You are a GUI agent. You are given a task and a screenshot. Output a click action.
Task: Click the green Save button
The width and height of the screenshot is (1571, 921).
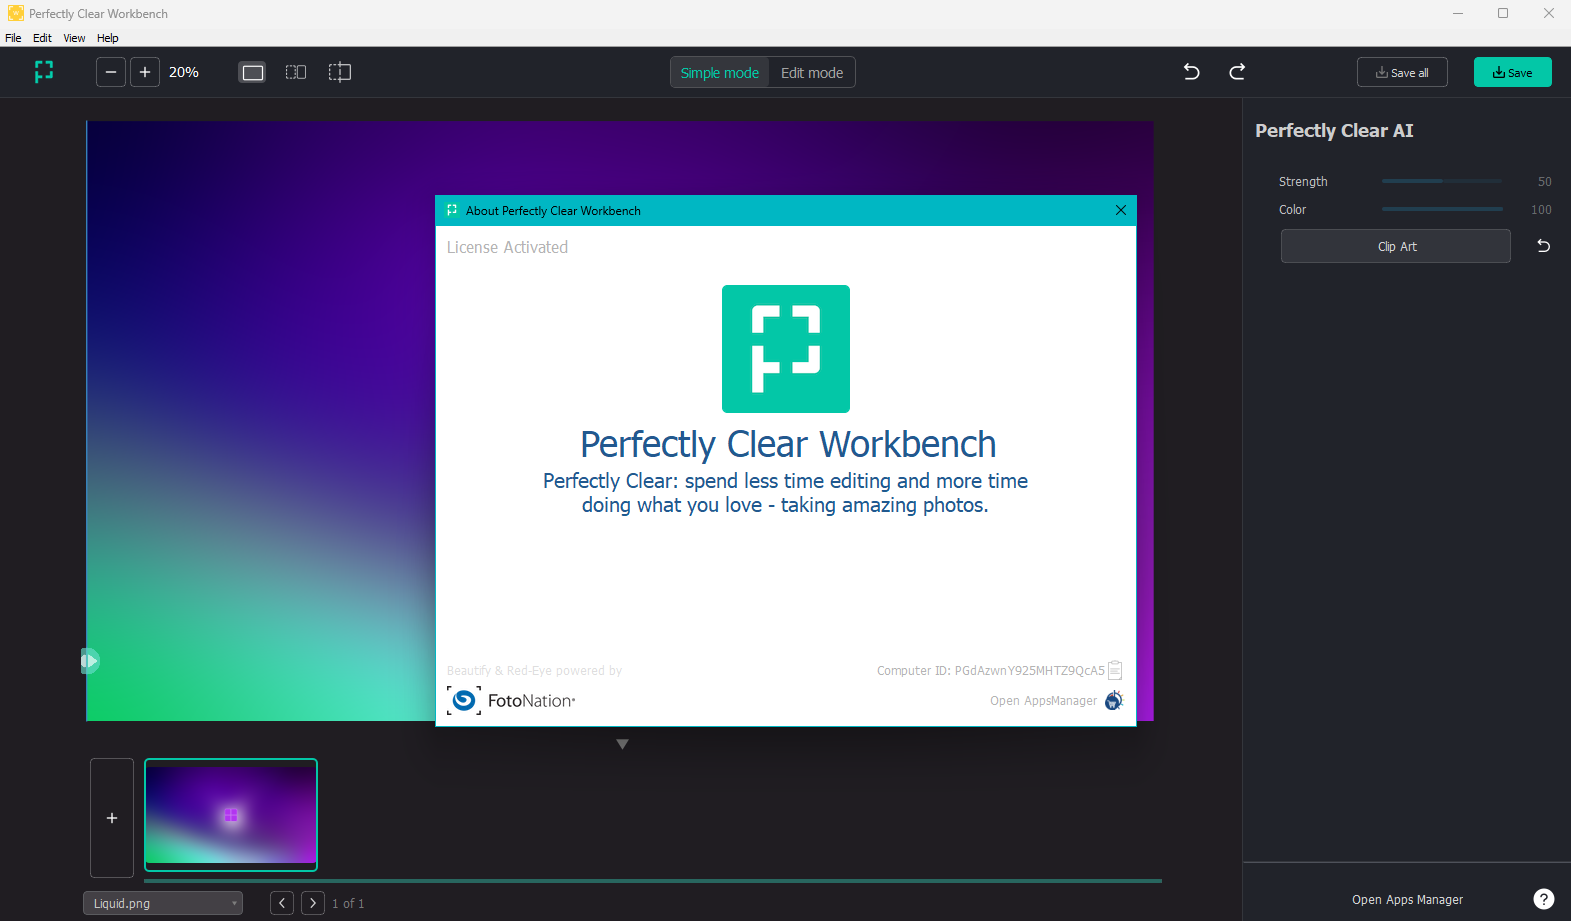(x=1513, y=72)
